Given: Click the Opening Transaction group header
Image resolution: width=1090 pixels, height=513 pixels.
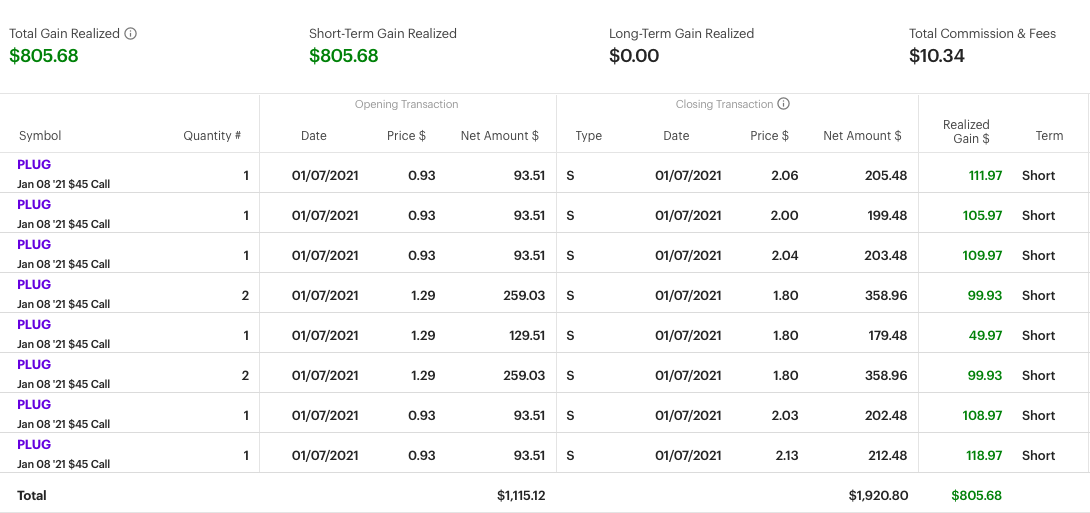Looking at the screenshot, I should [406, 104].
